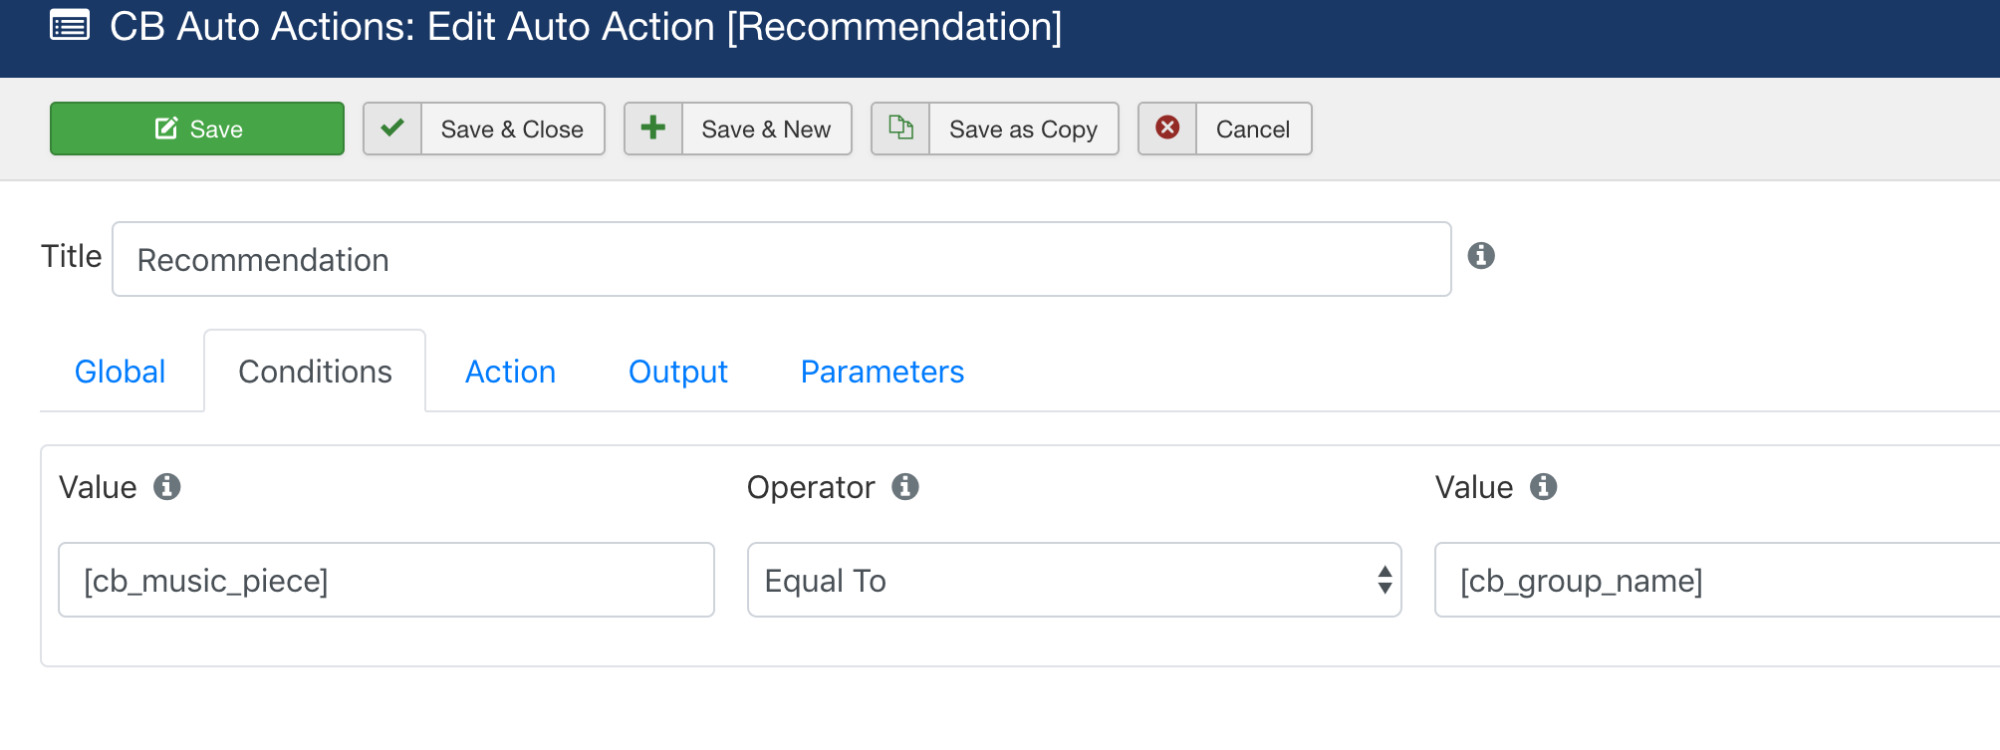Screen dimensions: 2000x750
Task: Open the Parameters tab
Action: [x=882, y=372]
